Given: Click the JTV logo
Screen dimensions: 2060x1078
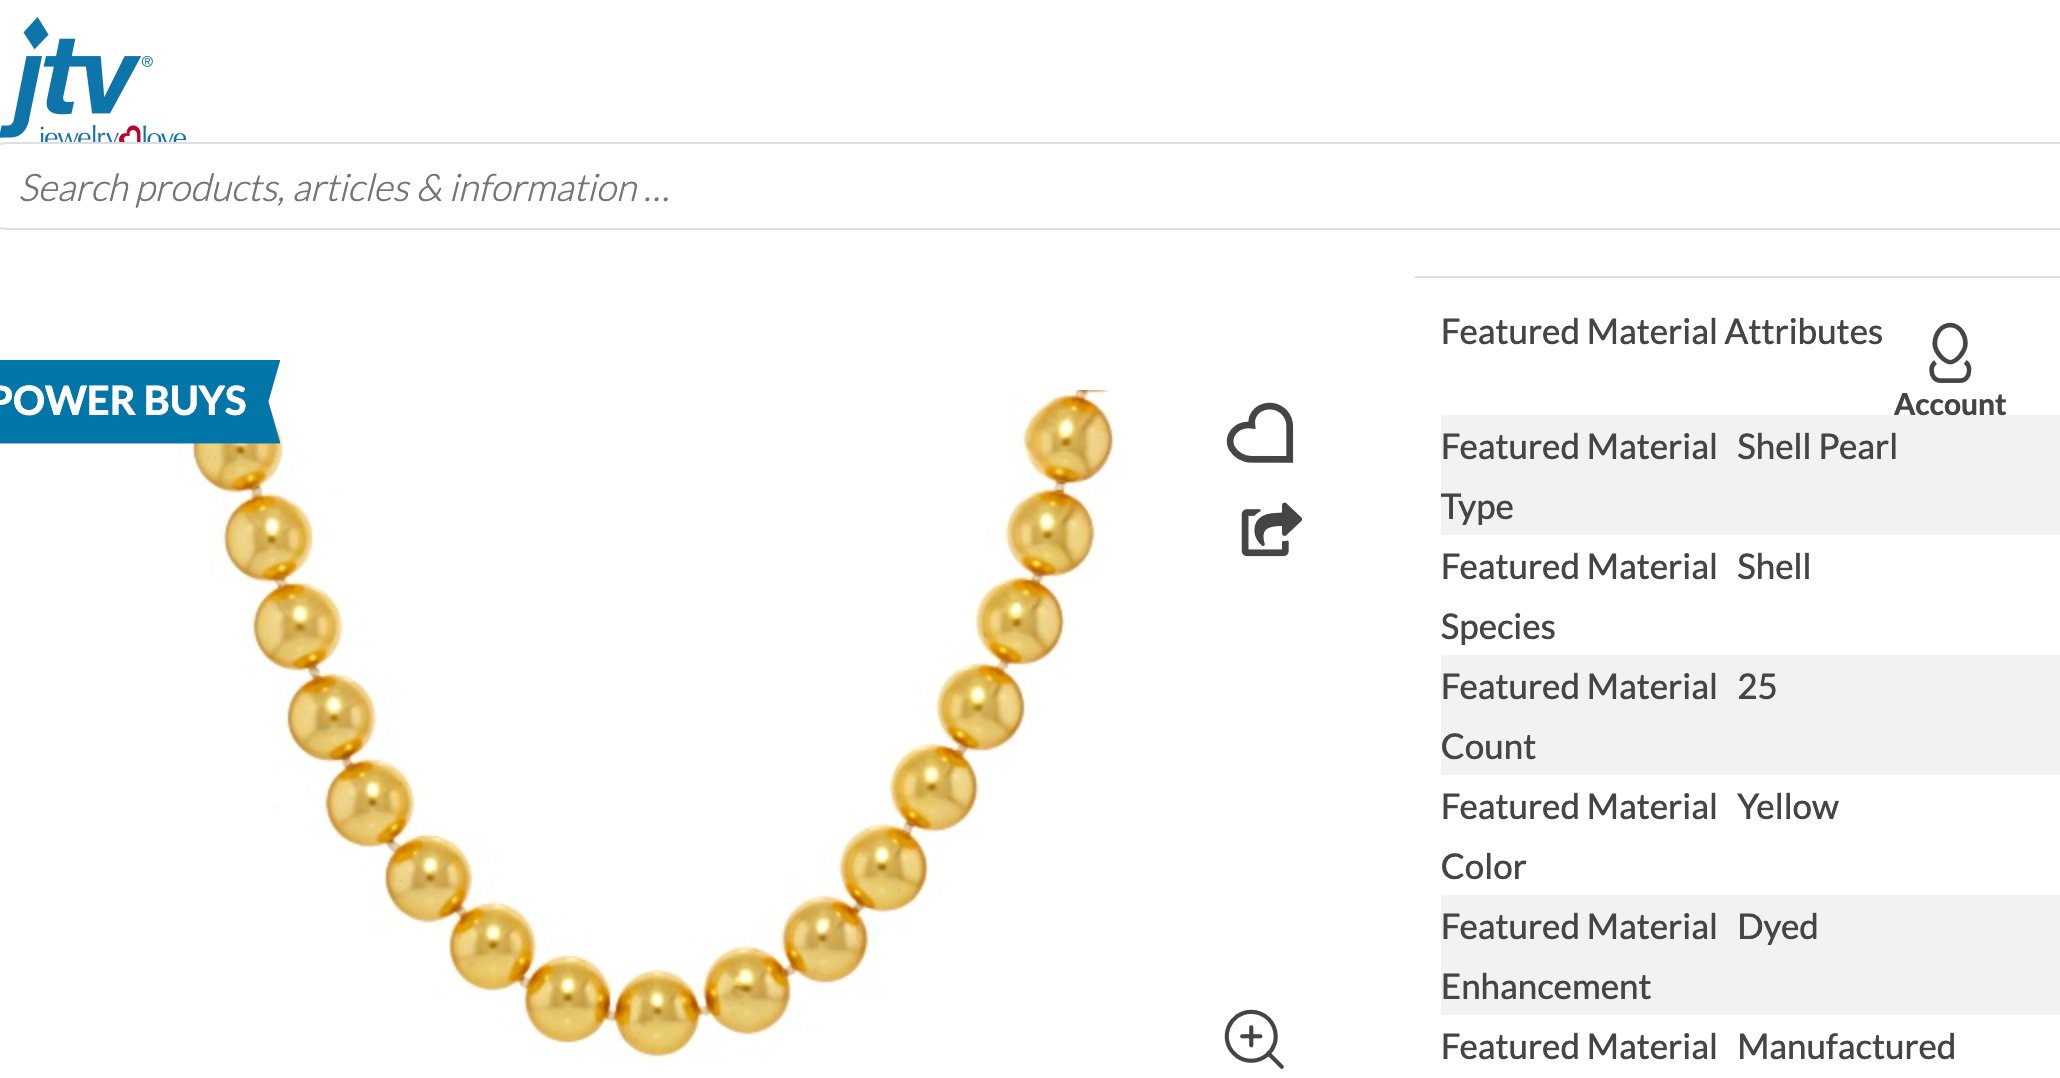Looking at the screenshot, I should tap(78, 76).
